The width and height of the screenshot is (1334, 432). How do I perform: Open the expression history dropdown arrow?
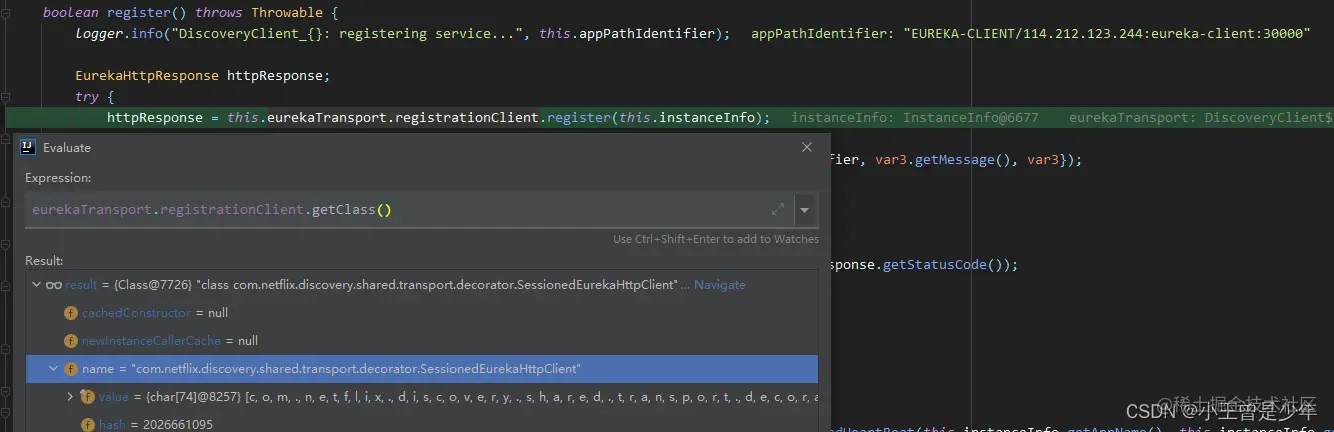(x=804, y=210)
